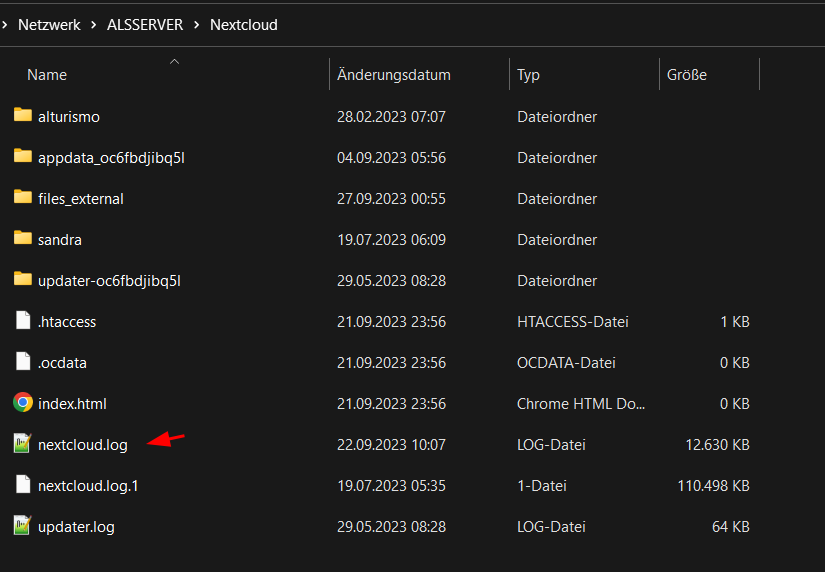The width and height of the screenshot is (825, 572).
Task: Select the updater.log file icon
Action: 22,526
